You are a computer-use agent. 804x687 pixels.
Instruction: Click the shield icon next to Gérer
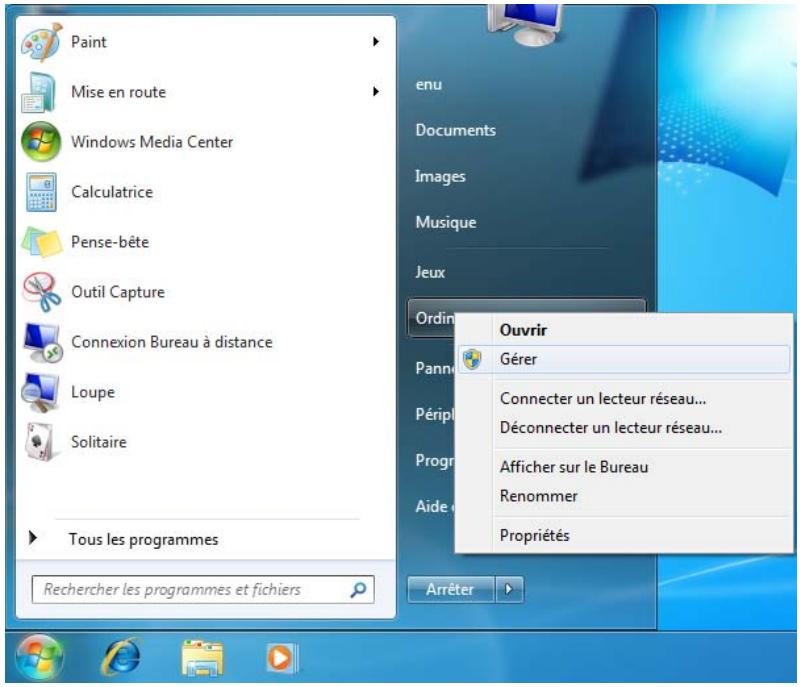(x=472, y=359)
